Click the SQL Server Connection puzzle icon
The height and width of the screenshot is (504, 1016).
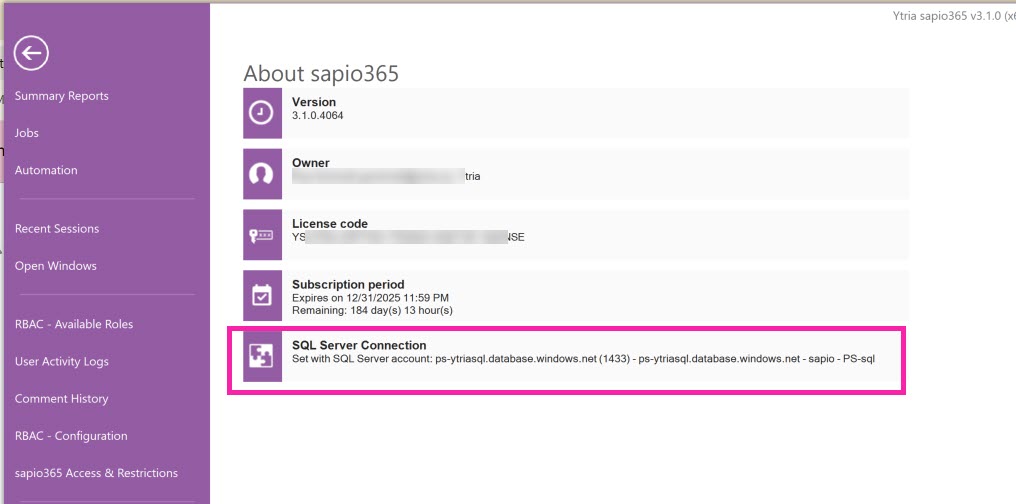point(261,357)
